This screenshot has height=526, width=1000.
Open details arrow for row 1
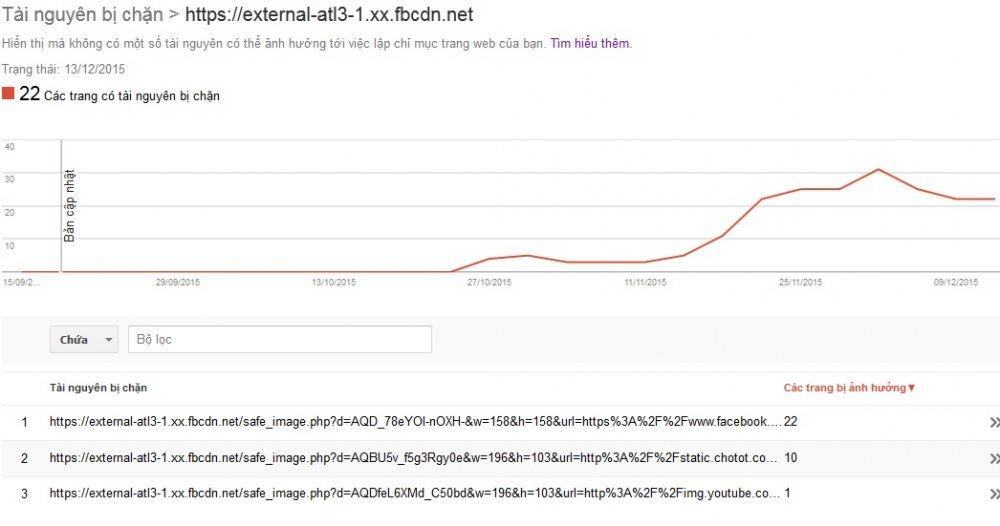[x=993, y=423]
